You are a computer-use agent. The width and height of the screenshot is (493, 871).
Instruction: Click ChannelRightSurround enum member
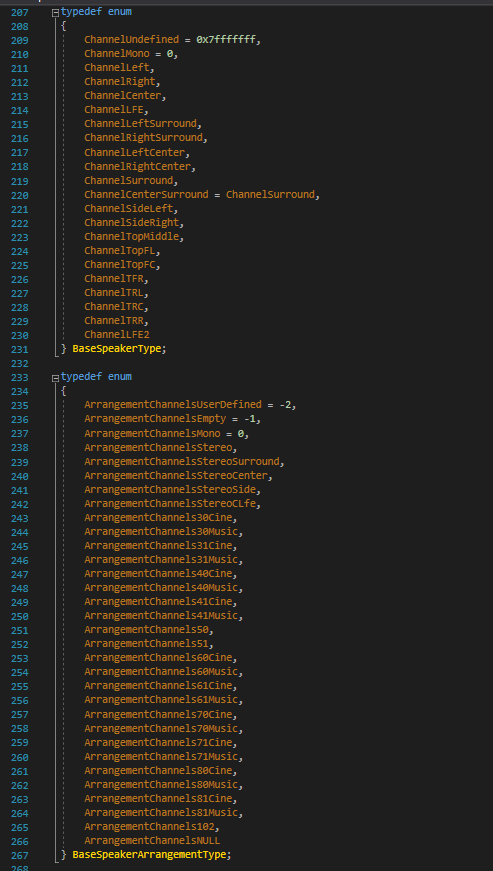coord(143,138)
